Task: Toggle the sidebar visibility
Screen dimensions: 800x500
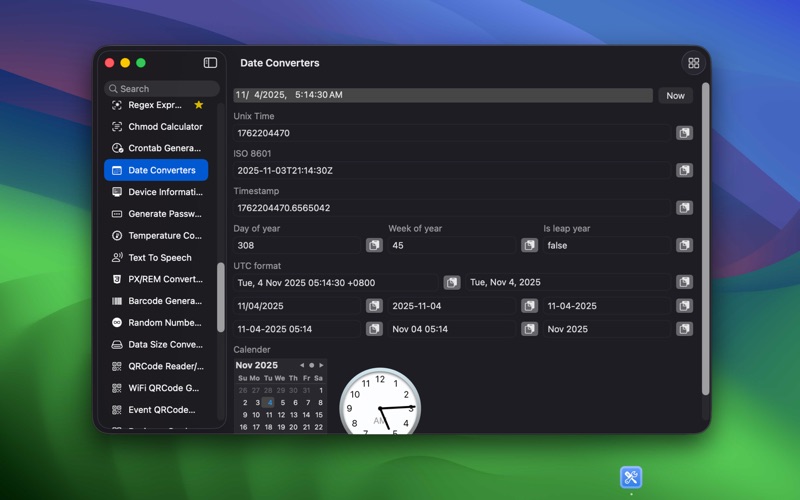Action: pyautogui.click(x=210, y=63)
